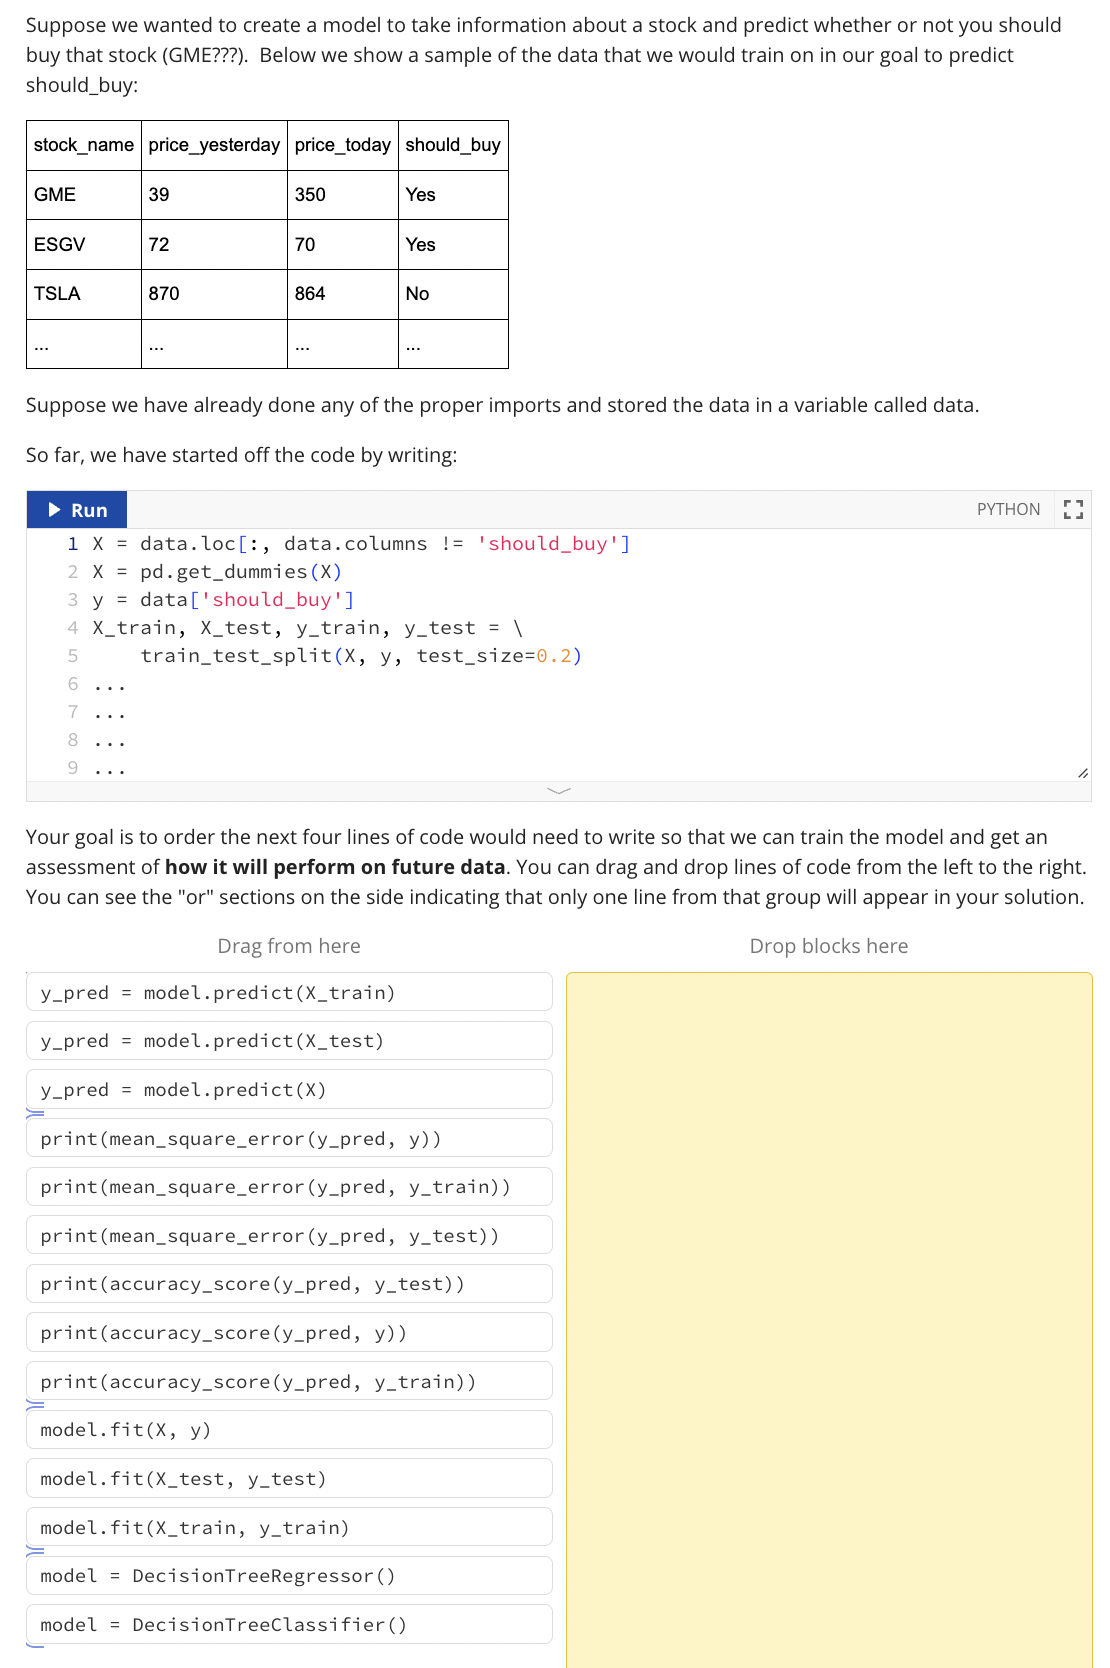1110x1668 pixels.
Task: Click the value 350 in price_today column
Action: click(343, 195)
